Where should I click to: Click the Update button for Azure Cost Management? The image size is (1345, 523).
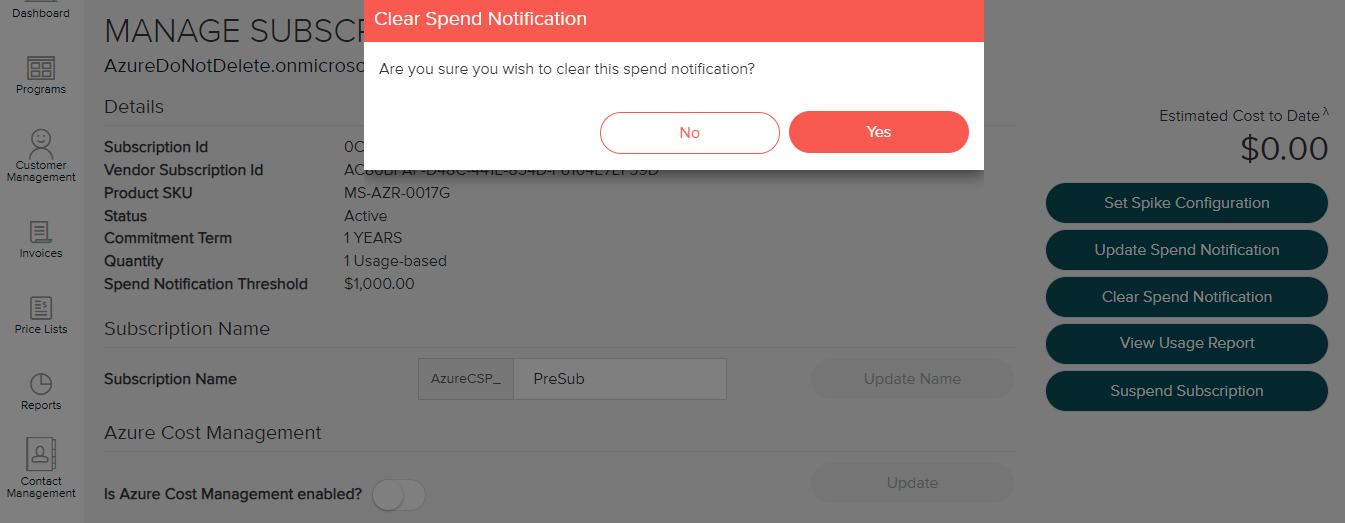[911, 483]
